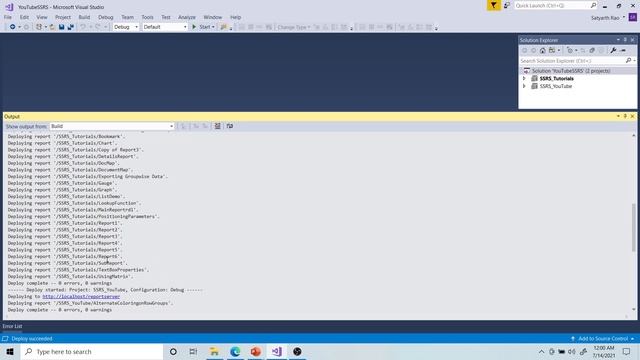Open Solution Explorer window options dropdown
Viewport: 640px width, 360px height.
618,40
